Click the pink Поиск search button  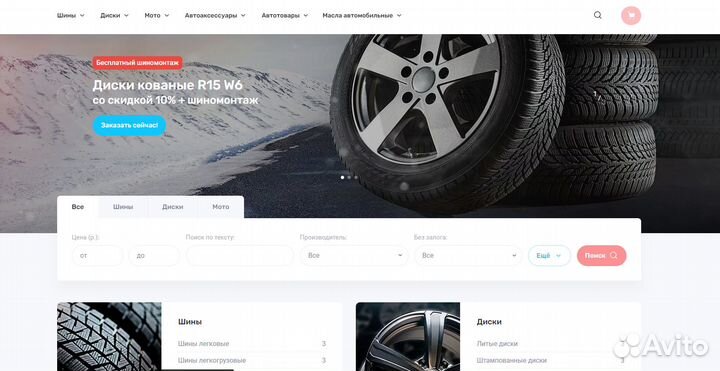click(x=602, y=255)
